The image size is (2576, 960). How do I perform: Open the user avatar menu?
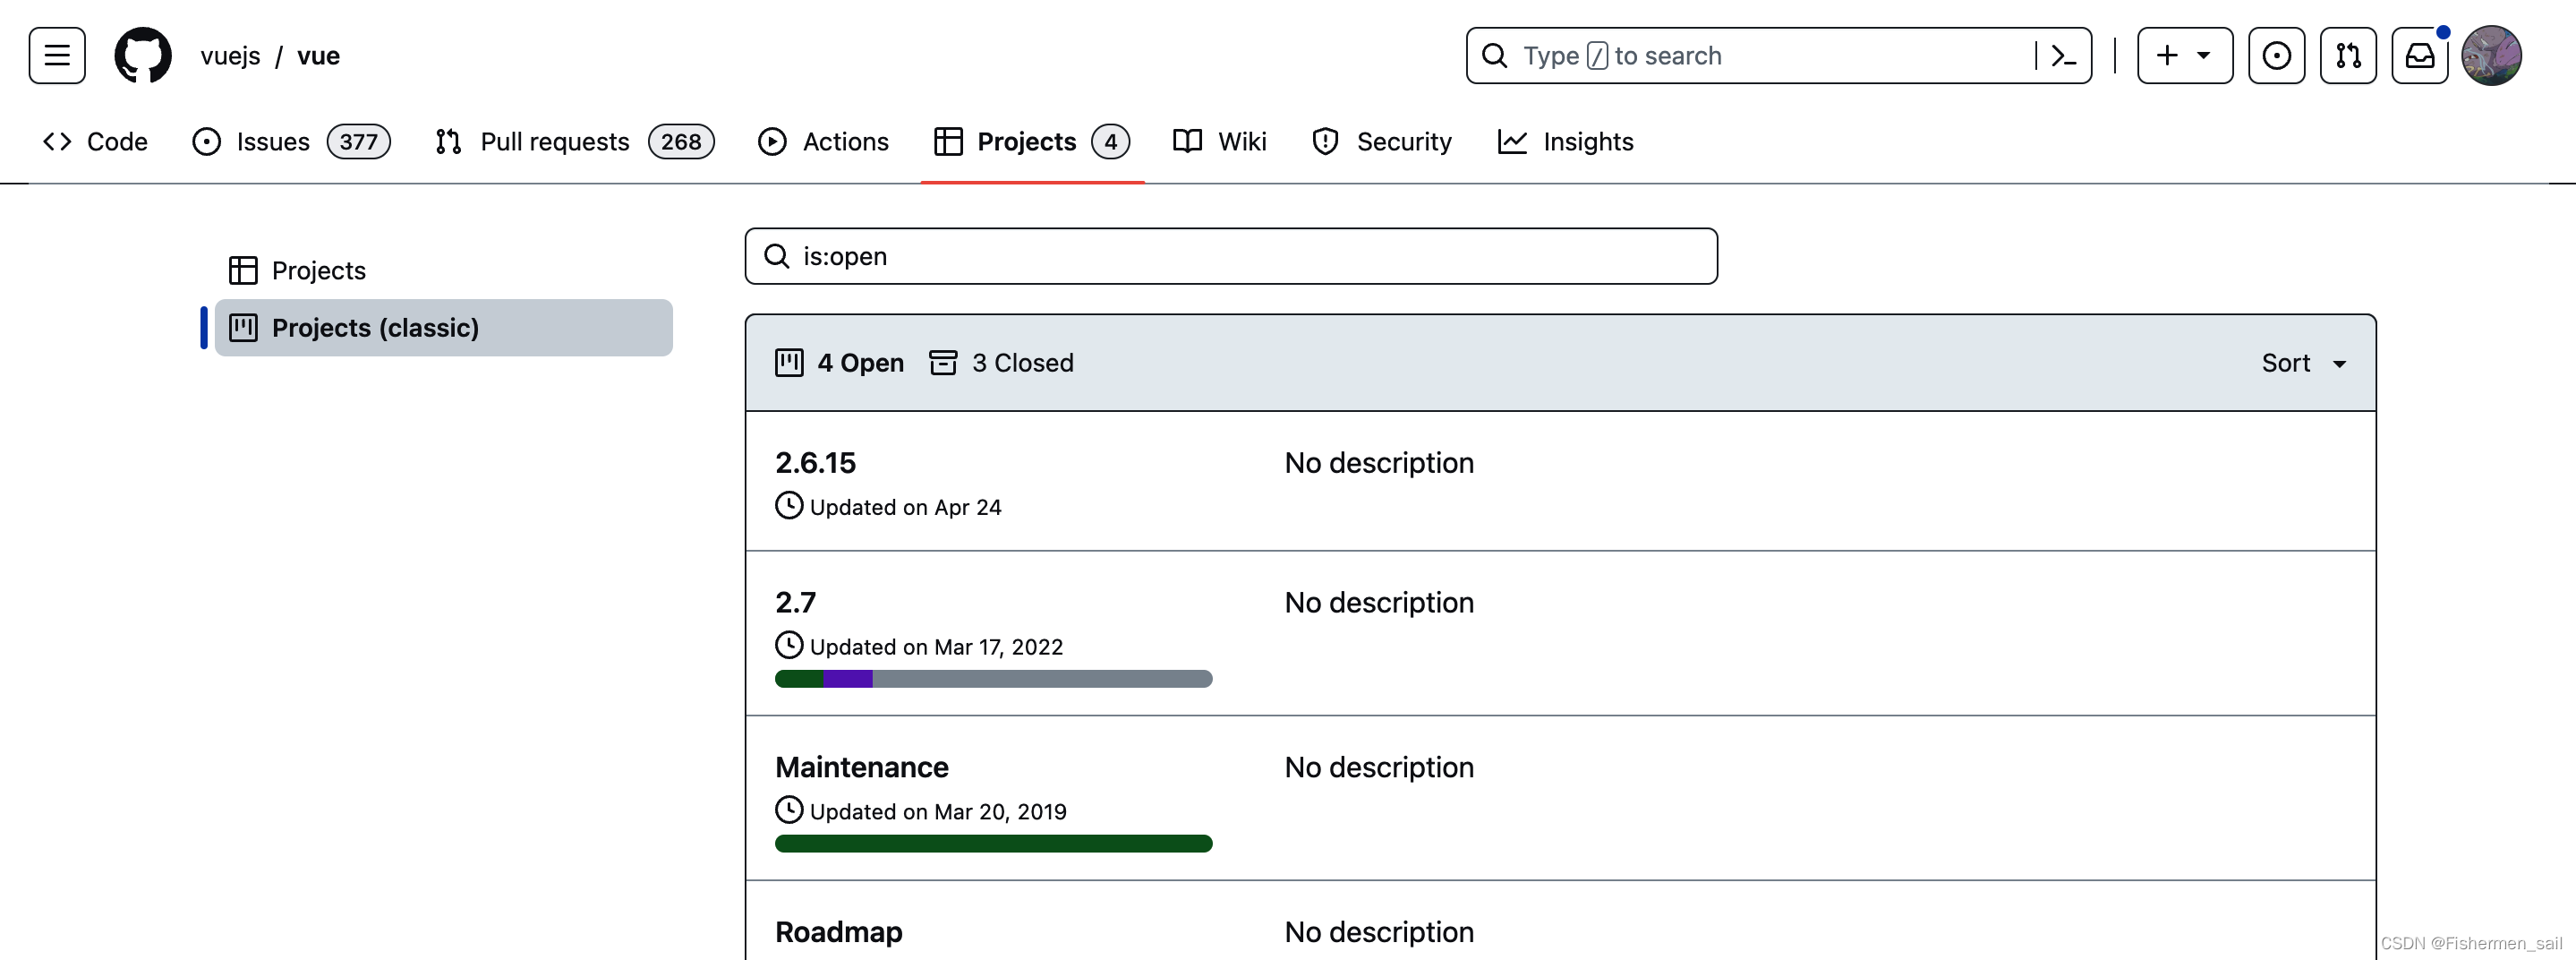[2491, 55]
